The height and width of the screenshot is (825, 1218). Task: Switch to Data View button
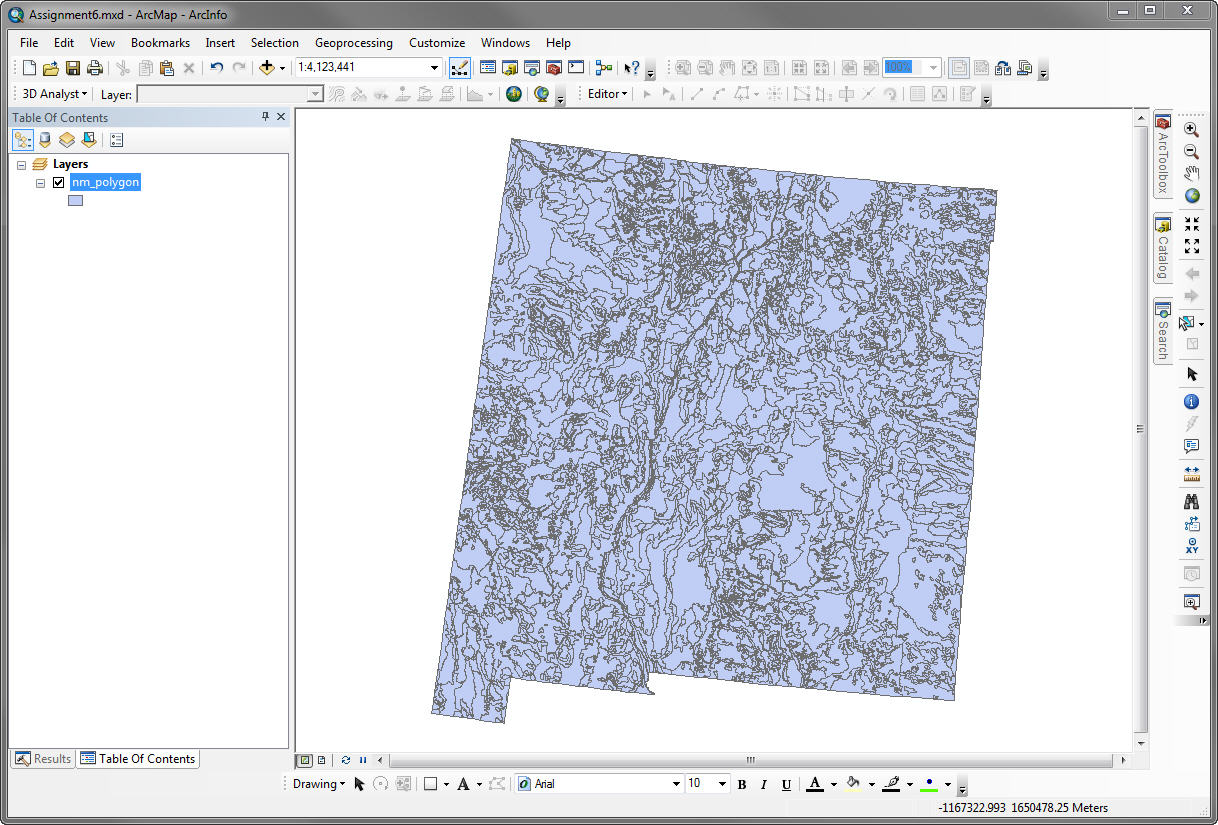pos(306,760)
